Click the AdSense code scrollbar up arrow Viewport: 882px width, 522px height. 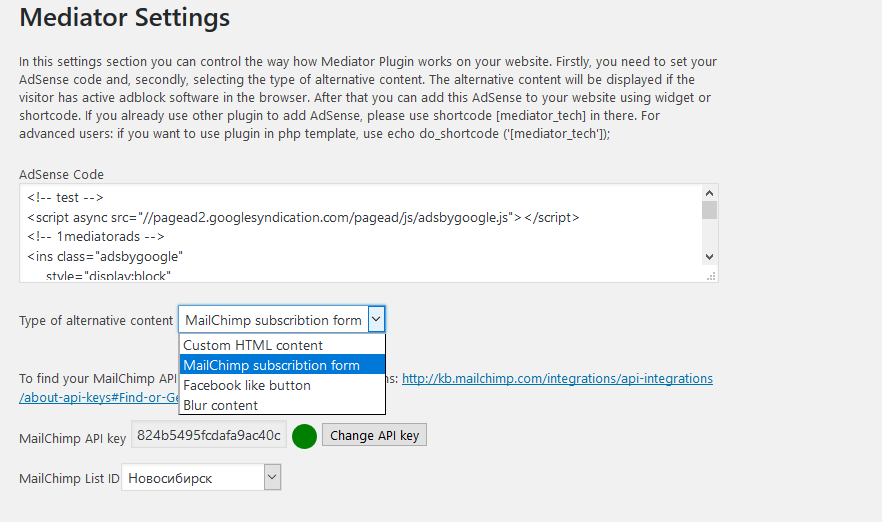709,193
